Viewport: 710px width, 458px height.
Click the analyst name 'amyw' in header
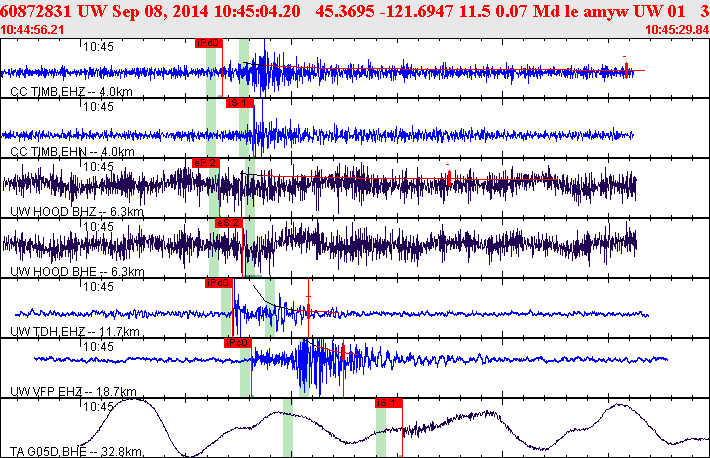tap(604, 11)
